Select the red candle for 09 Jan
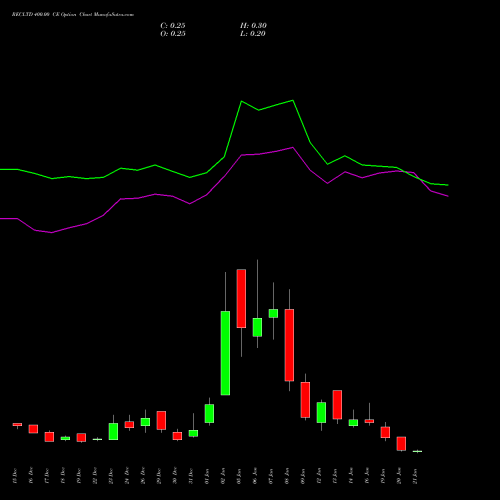Image resolution: width=500 pixels, height=500 pixels. tap(305, 400)
